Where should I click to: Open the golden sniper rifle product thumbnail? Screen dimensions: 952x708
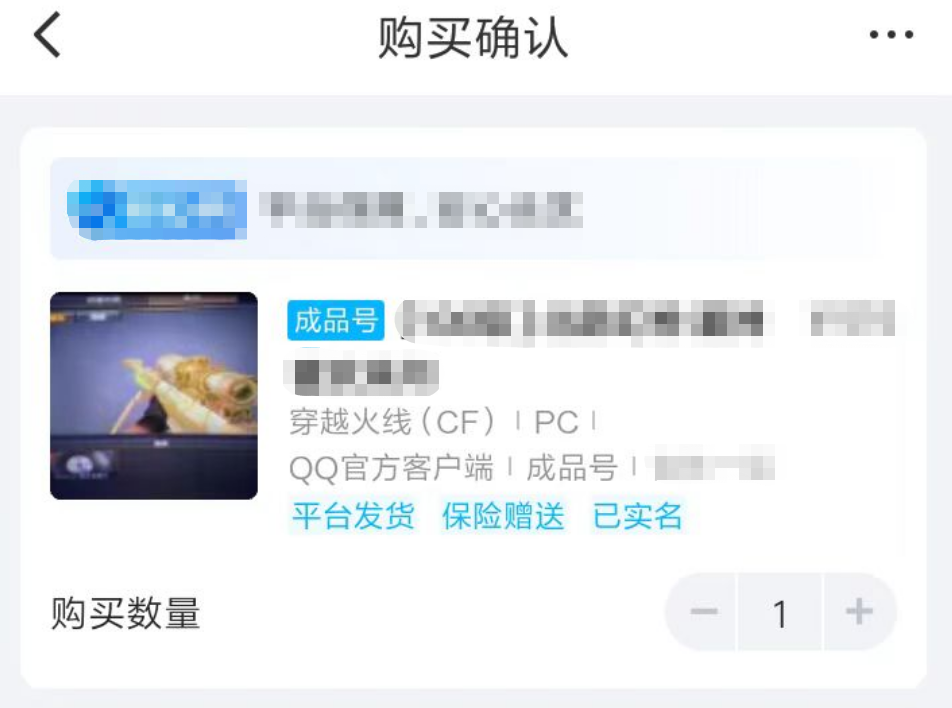(x=154, y=396)
